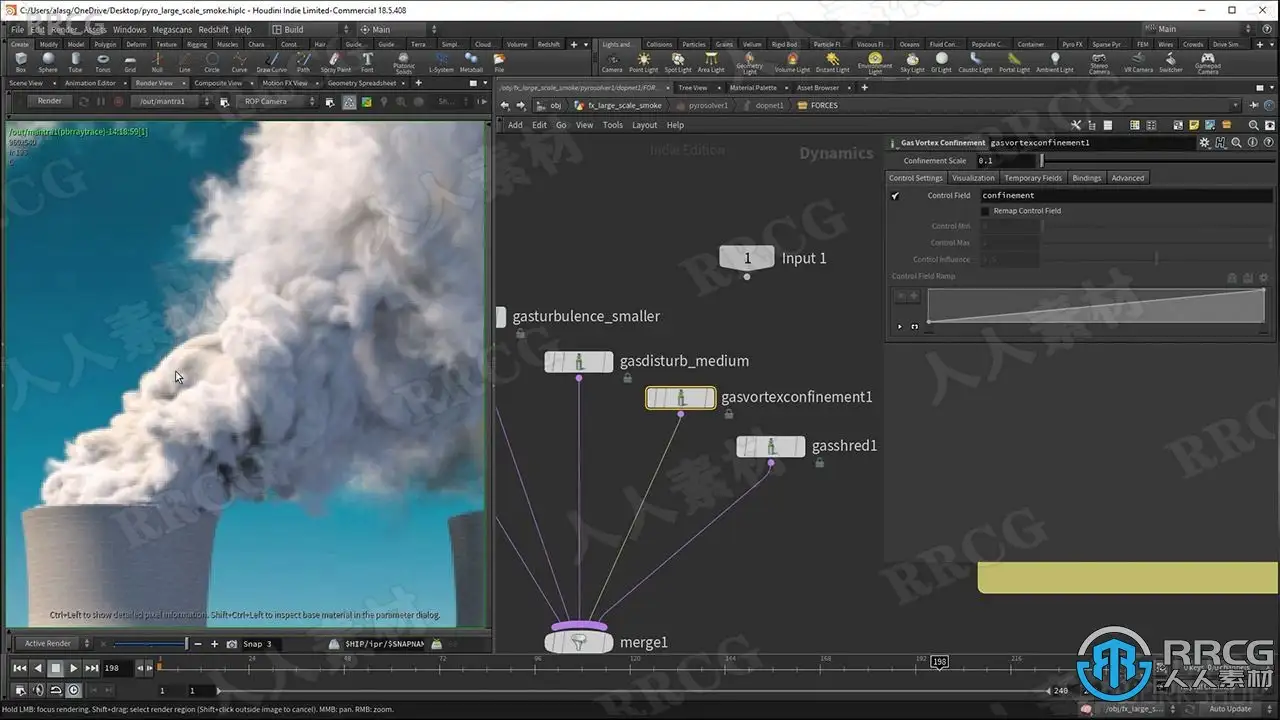Click the play forward button
Screen dimensions: 1280x720
tap(73, 668)
